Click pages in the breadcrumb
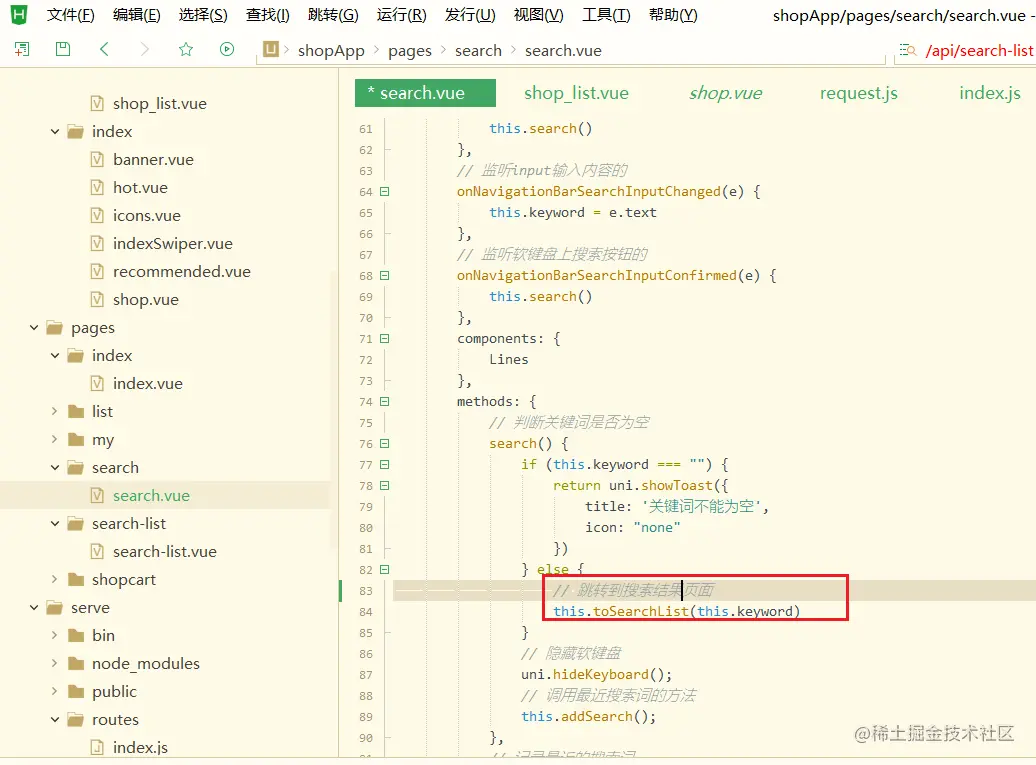 [x=410, y=51]
